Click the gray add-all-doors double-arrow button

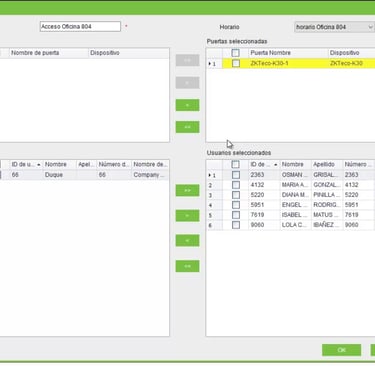tap(187, 60)
